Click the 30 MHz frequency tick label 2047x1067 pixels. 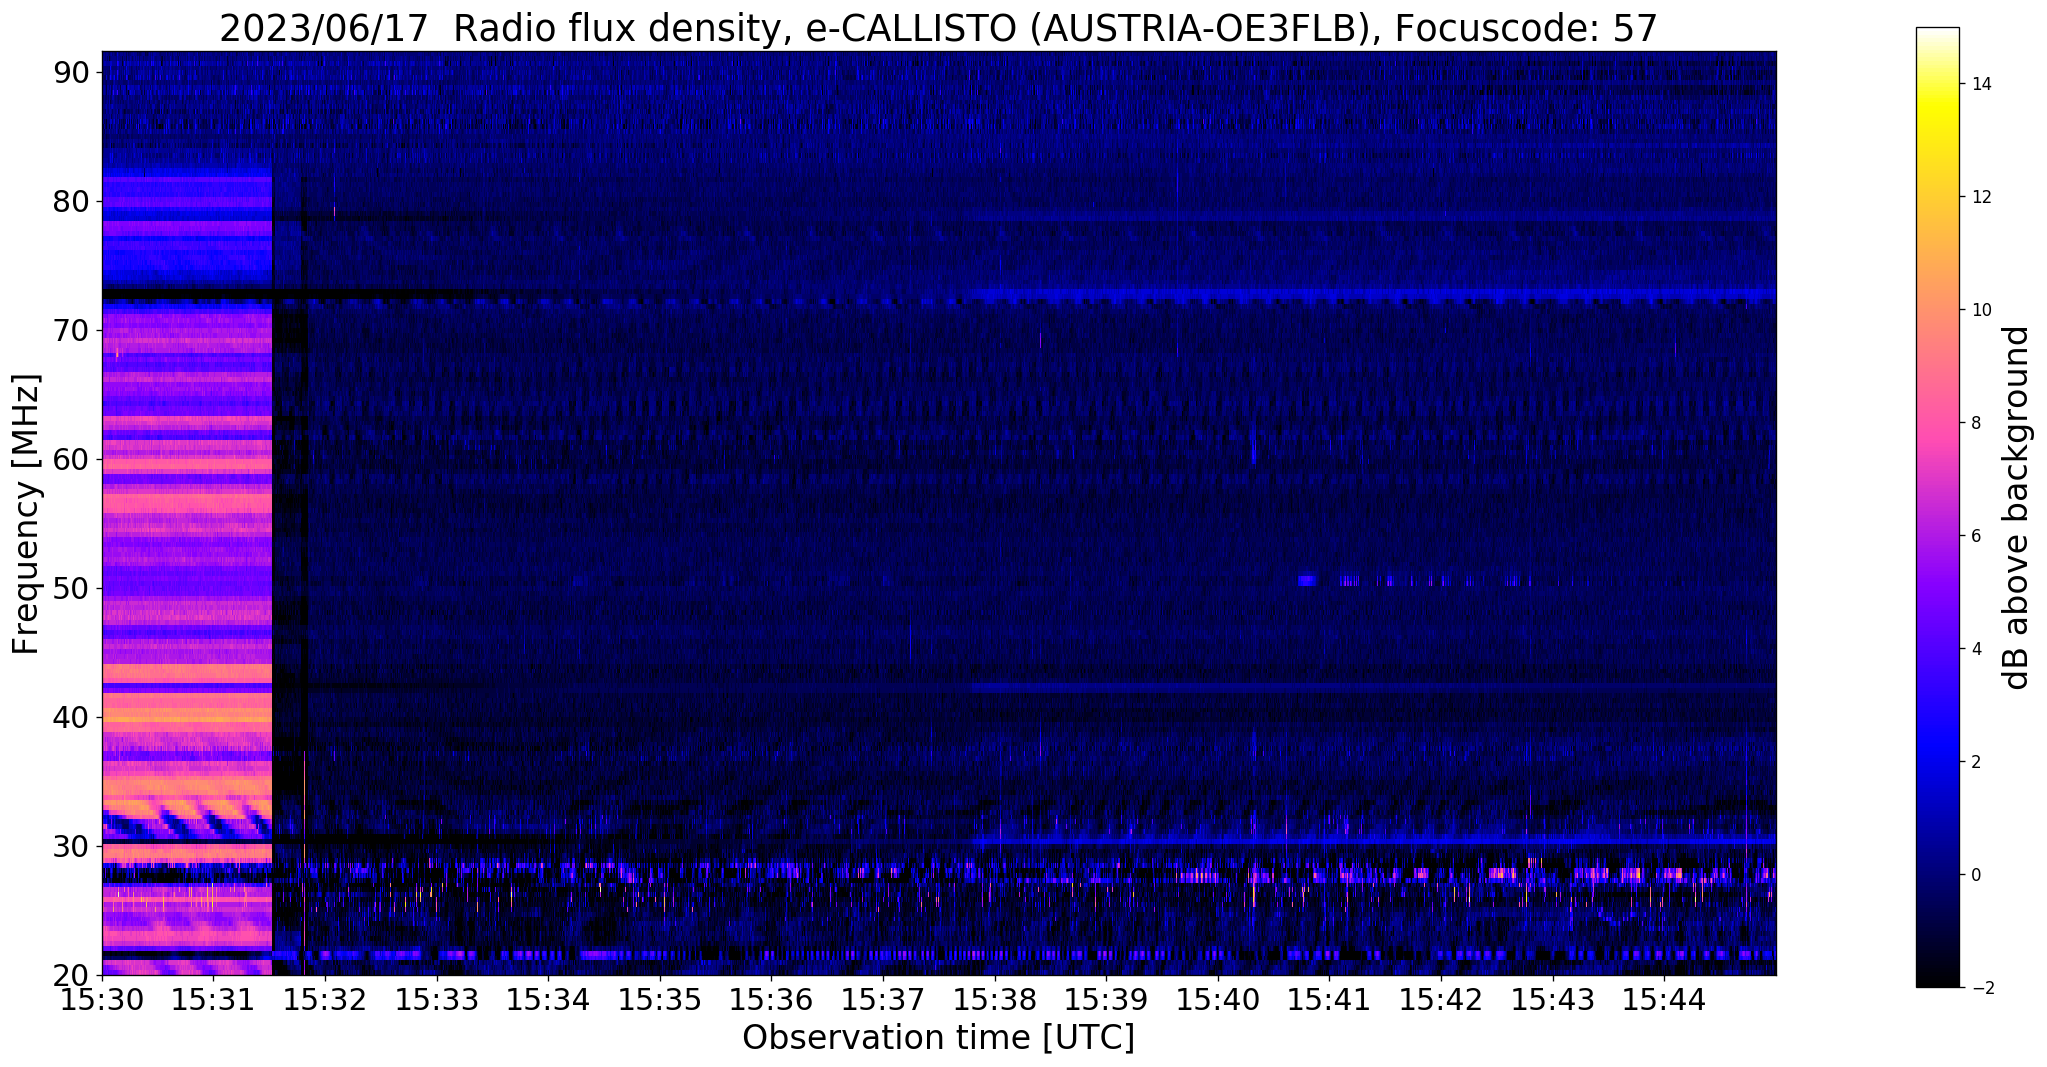72,846
